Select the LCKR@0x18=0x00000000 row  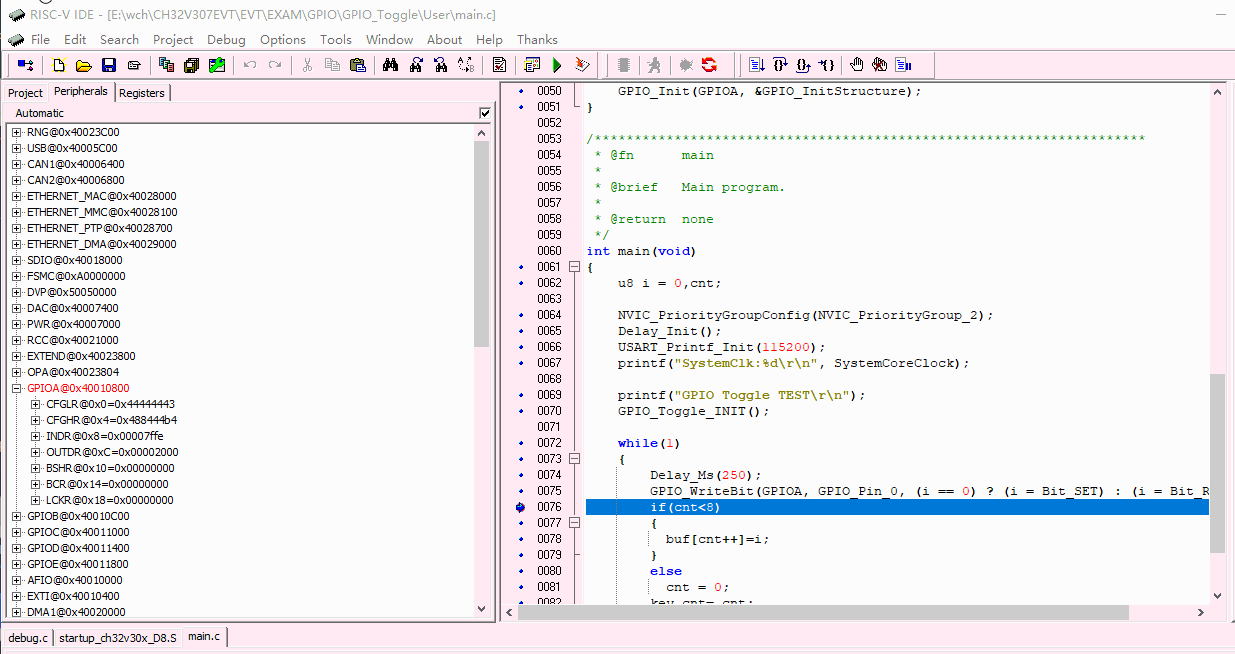point(110,500)
